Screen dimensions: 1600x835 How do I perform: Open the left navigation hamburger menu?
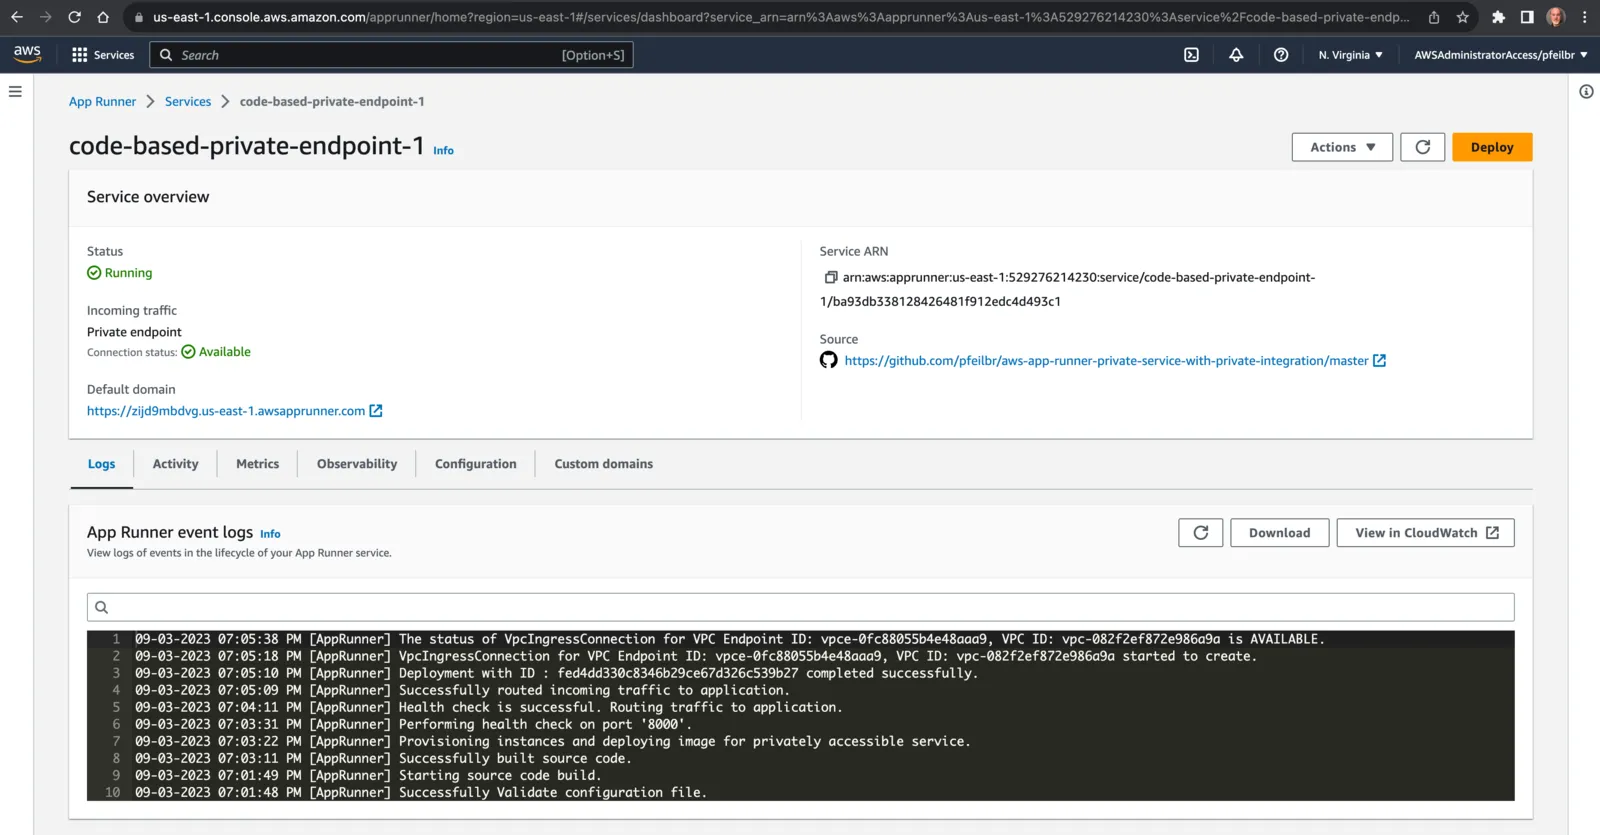[x=15, y=92]
